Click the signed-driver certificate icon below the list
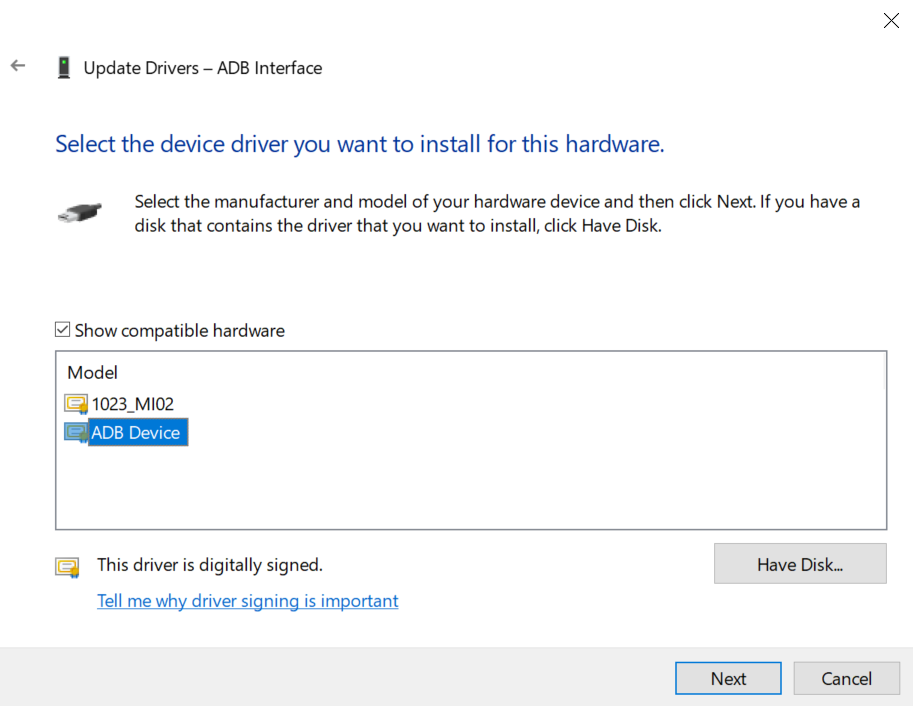Image resolution: width=913 pixels, height=706 pixels. 67,567
